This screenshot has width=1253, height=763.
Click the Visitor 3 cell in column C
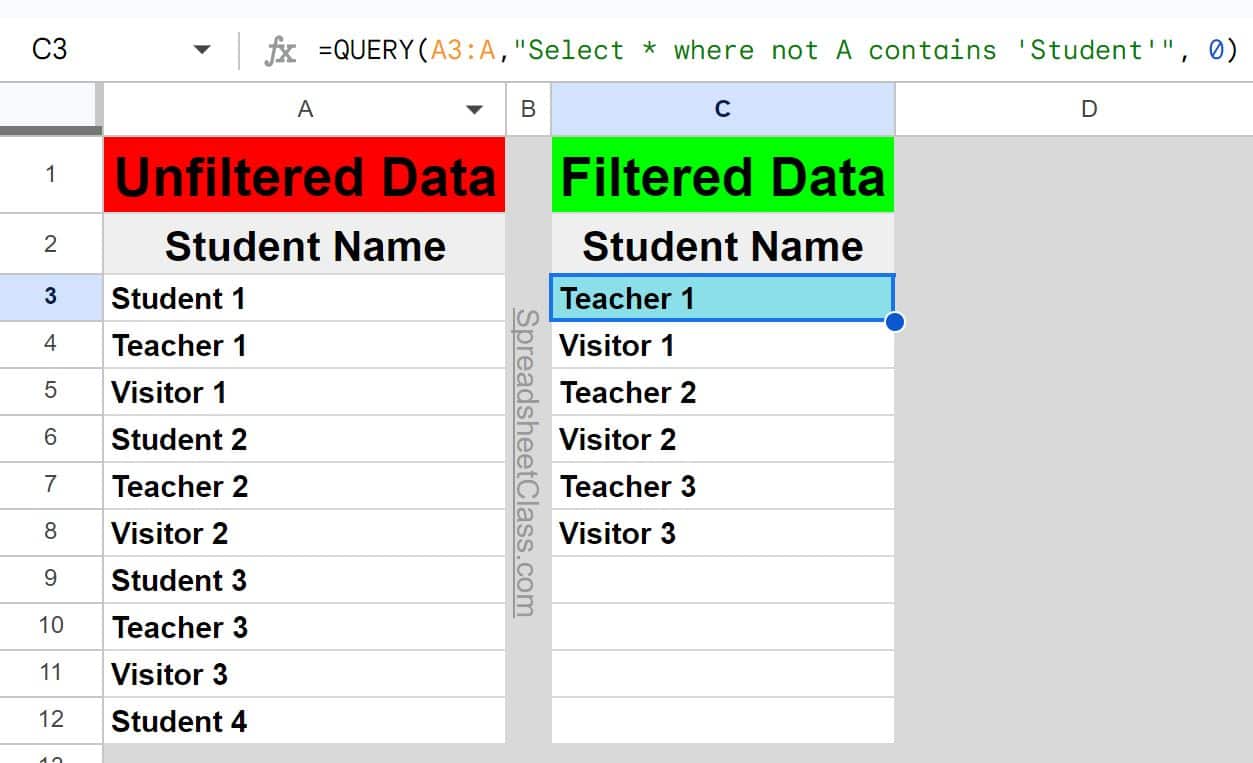pos(722,533)
